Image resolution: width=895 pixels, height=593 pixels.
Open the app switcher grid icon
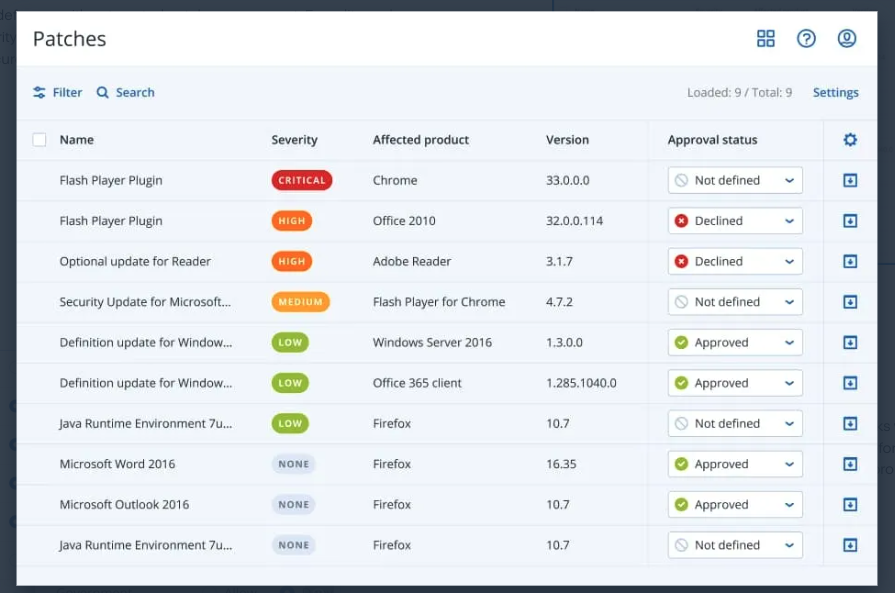click(766, 38)
